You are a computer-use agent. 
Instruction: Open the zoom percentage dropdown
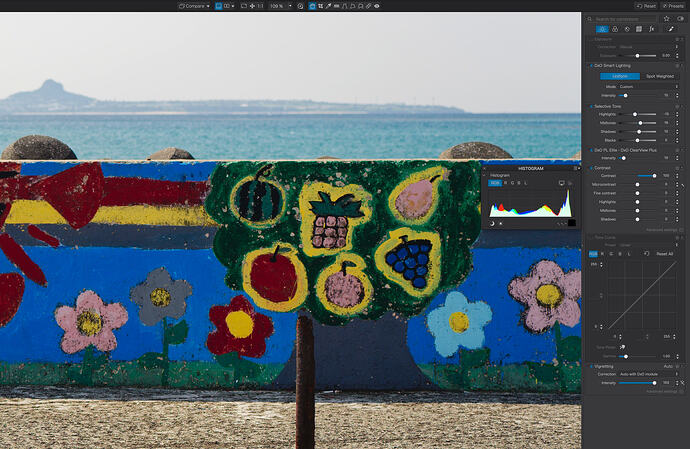coord(290,6)
